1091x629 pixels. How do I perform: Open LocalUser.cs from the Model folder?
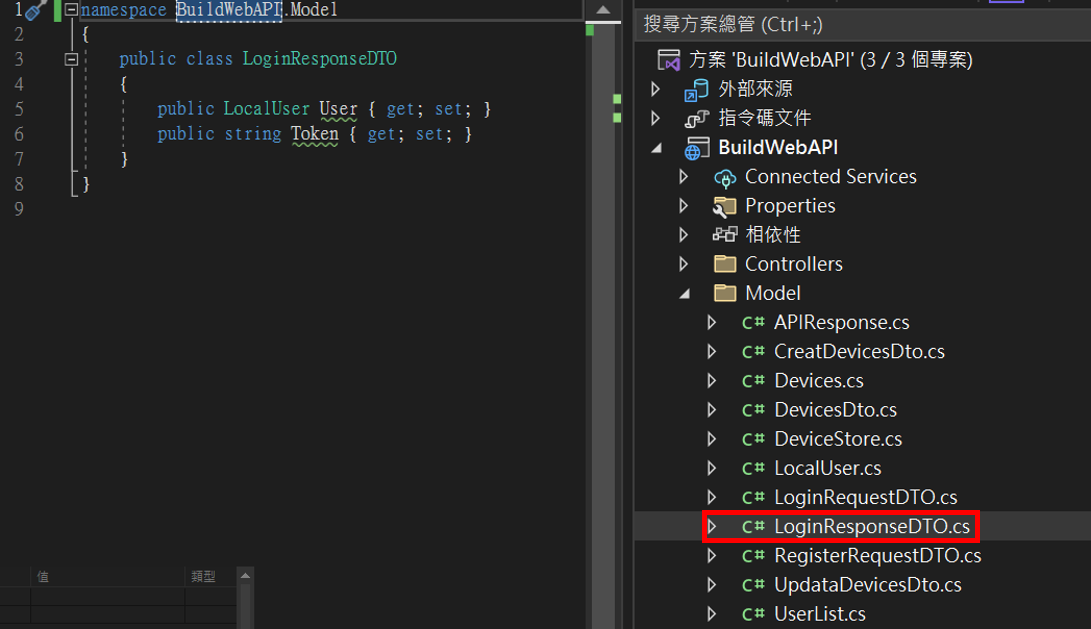click(828, 468)
